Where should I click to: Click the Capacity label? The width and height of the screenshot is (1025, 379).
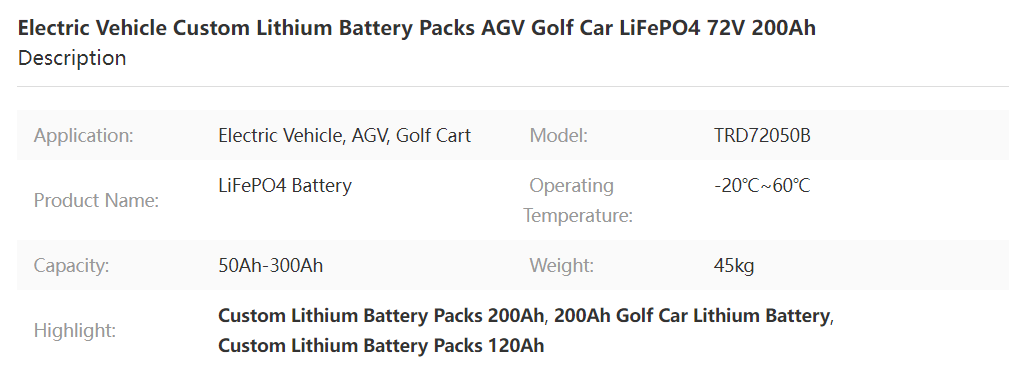[x=71, y=265]
